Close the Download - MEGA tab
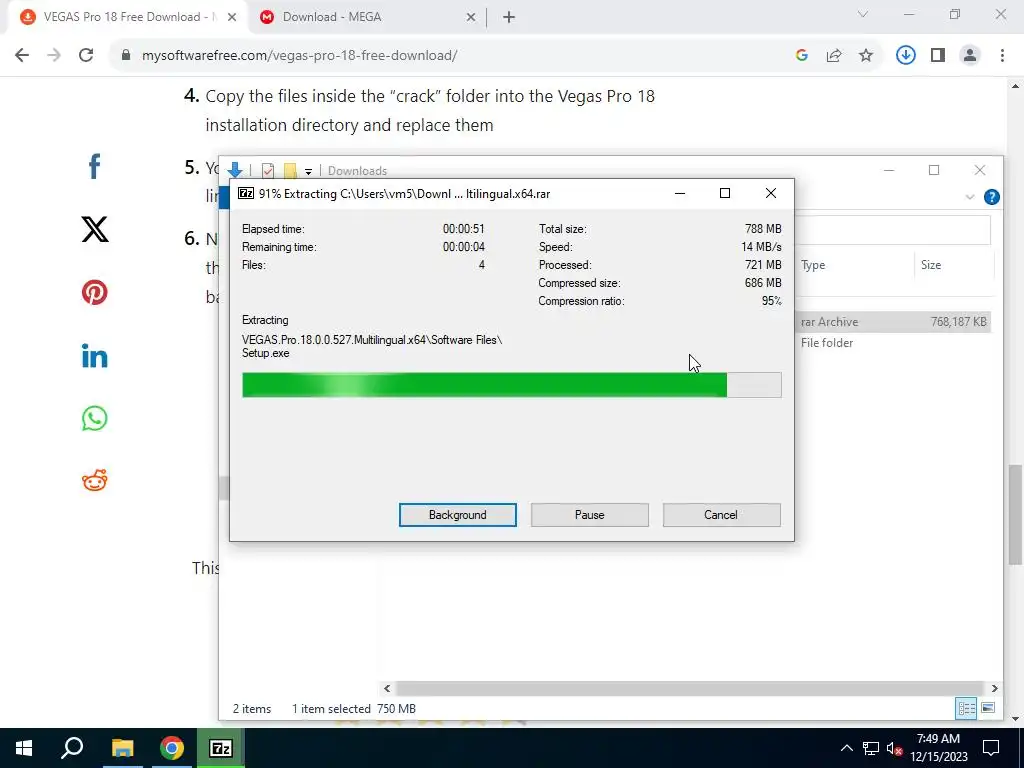 471,18
